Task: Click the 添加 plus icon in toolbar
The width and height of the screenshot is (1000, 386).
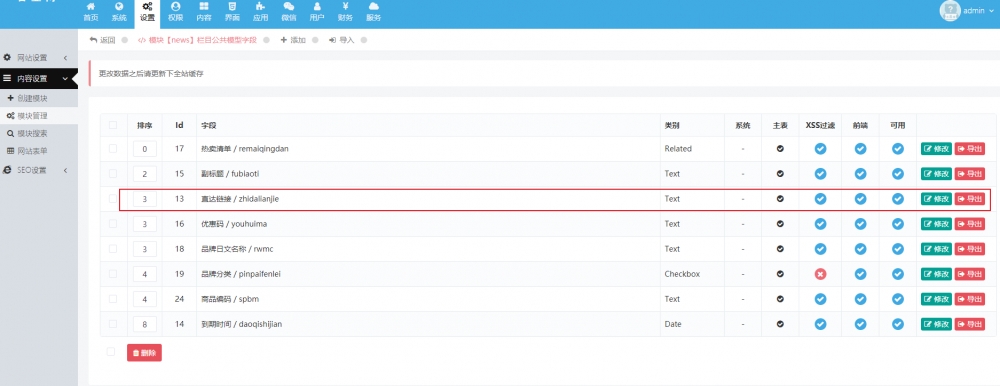Action: pyautogui.click(x=283, y=40)
